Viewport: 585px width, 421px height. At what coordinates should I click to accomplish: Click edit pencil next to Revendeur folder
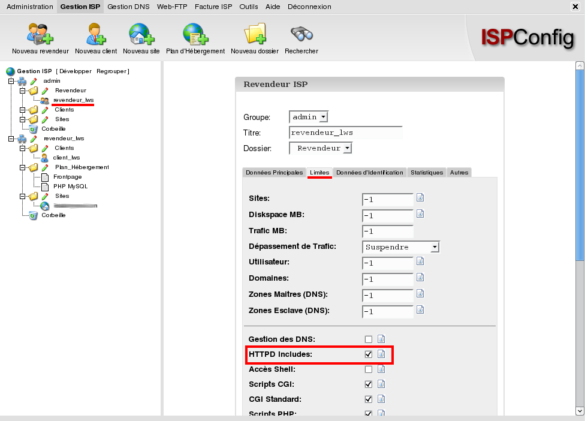tap(45, 91)
